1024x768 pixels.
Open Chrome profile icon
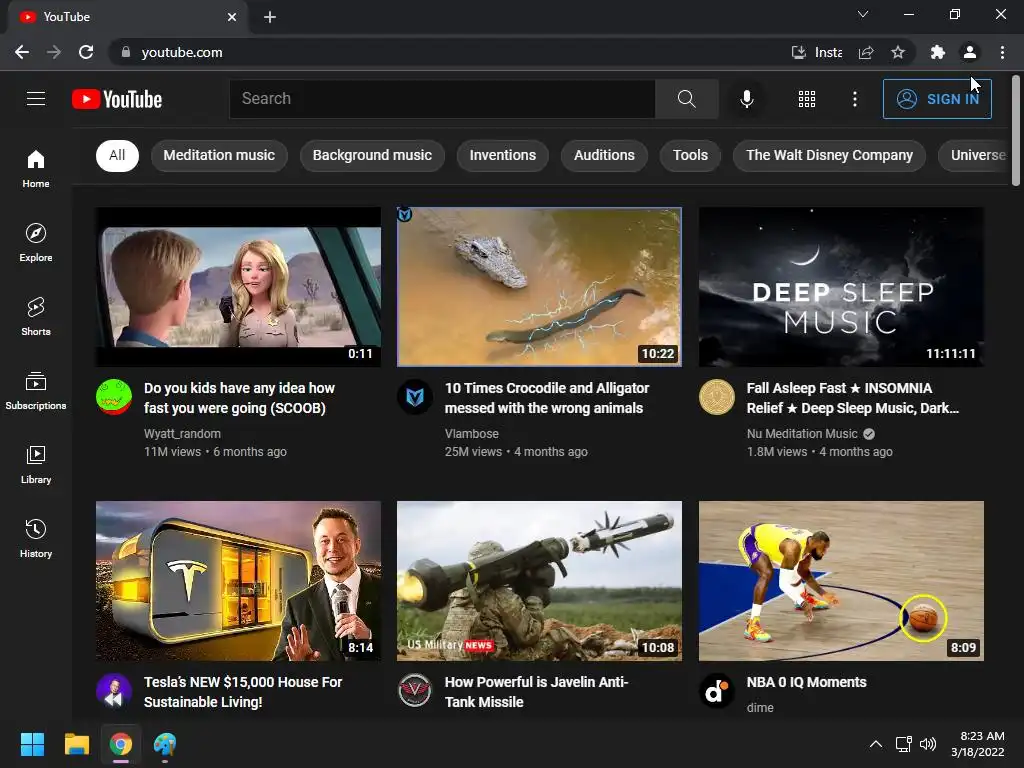tap(970, 52)
